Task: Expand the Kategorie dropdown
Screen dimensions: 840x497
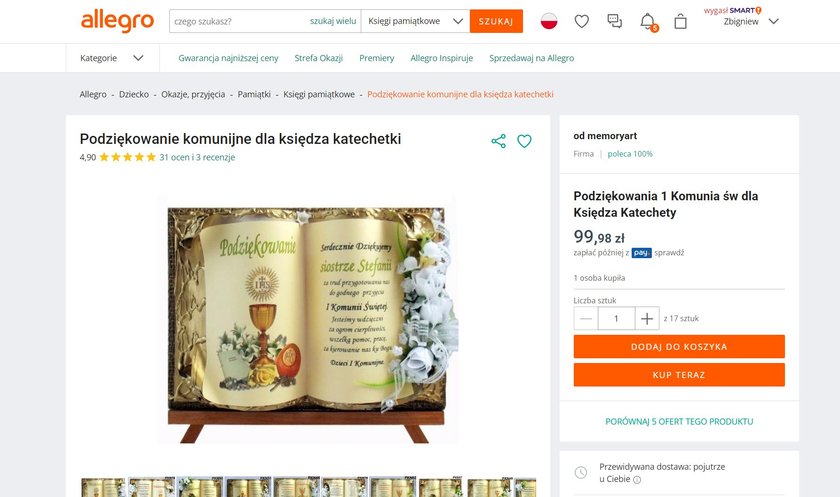Action: pos(112,58)
